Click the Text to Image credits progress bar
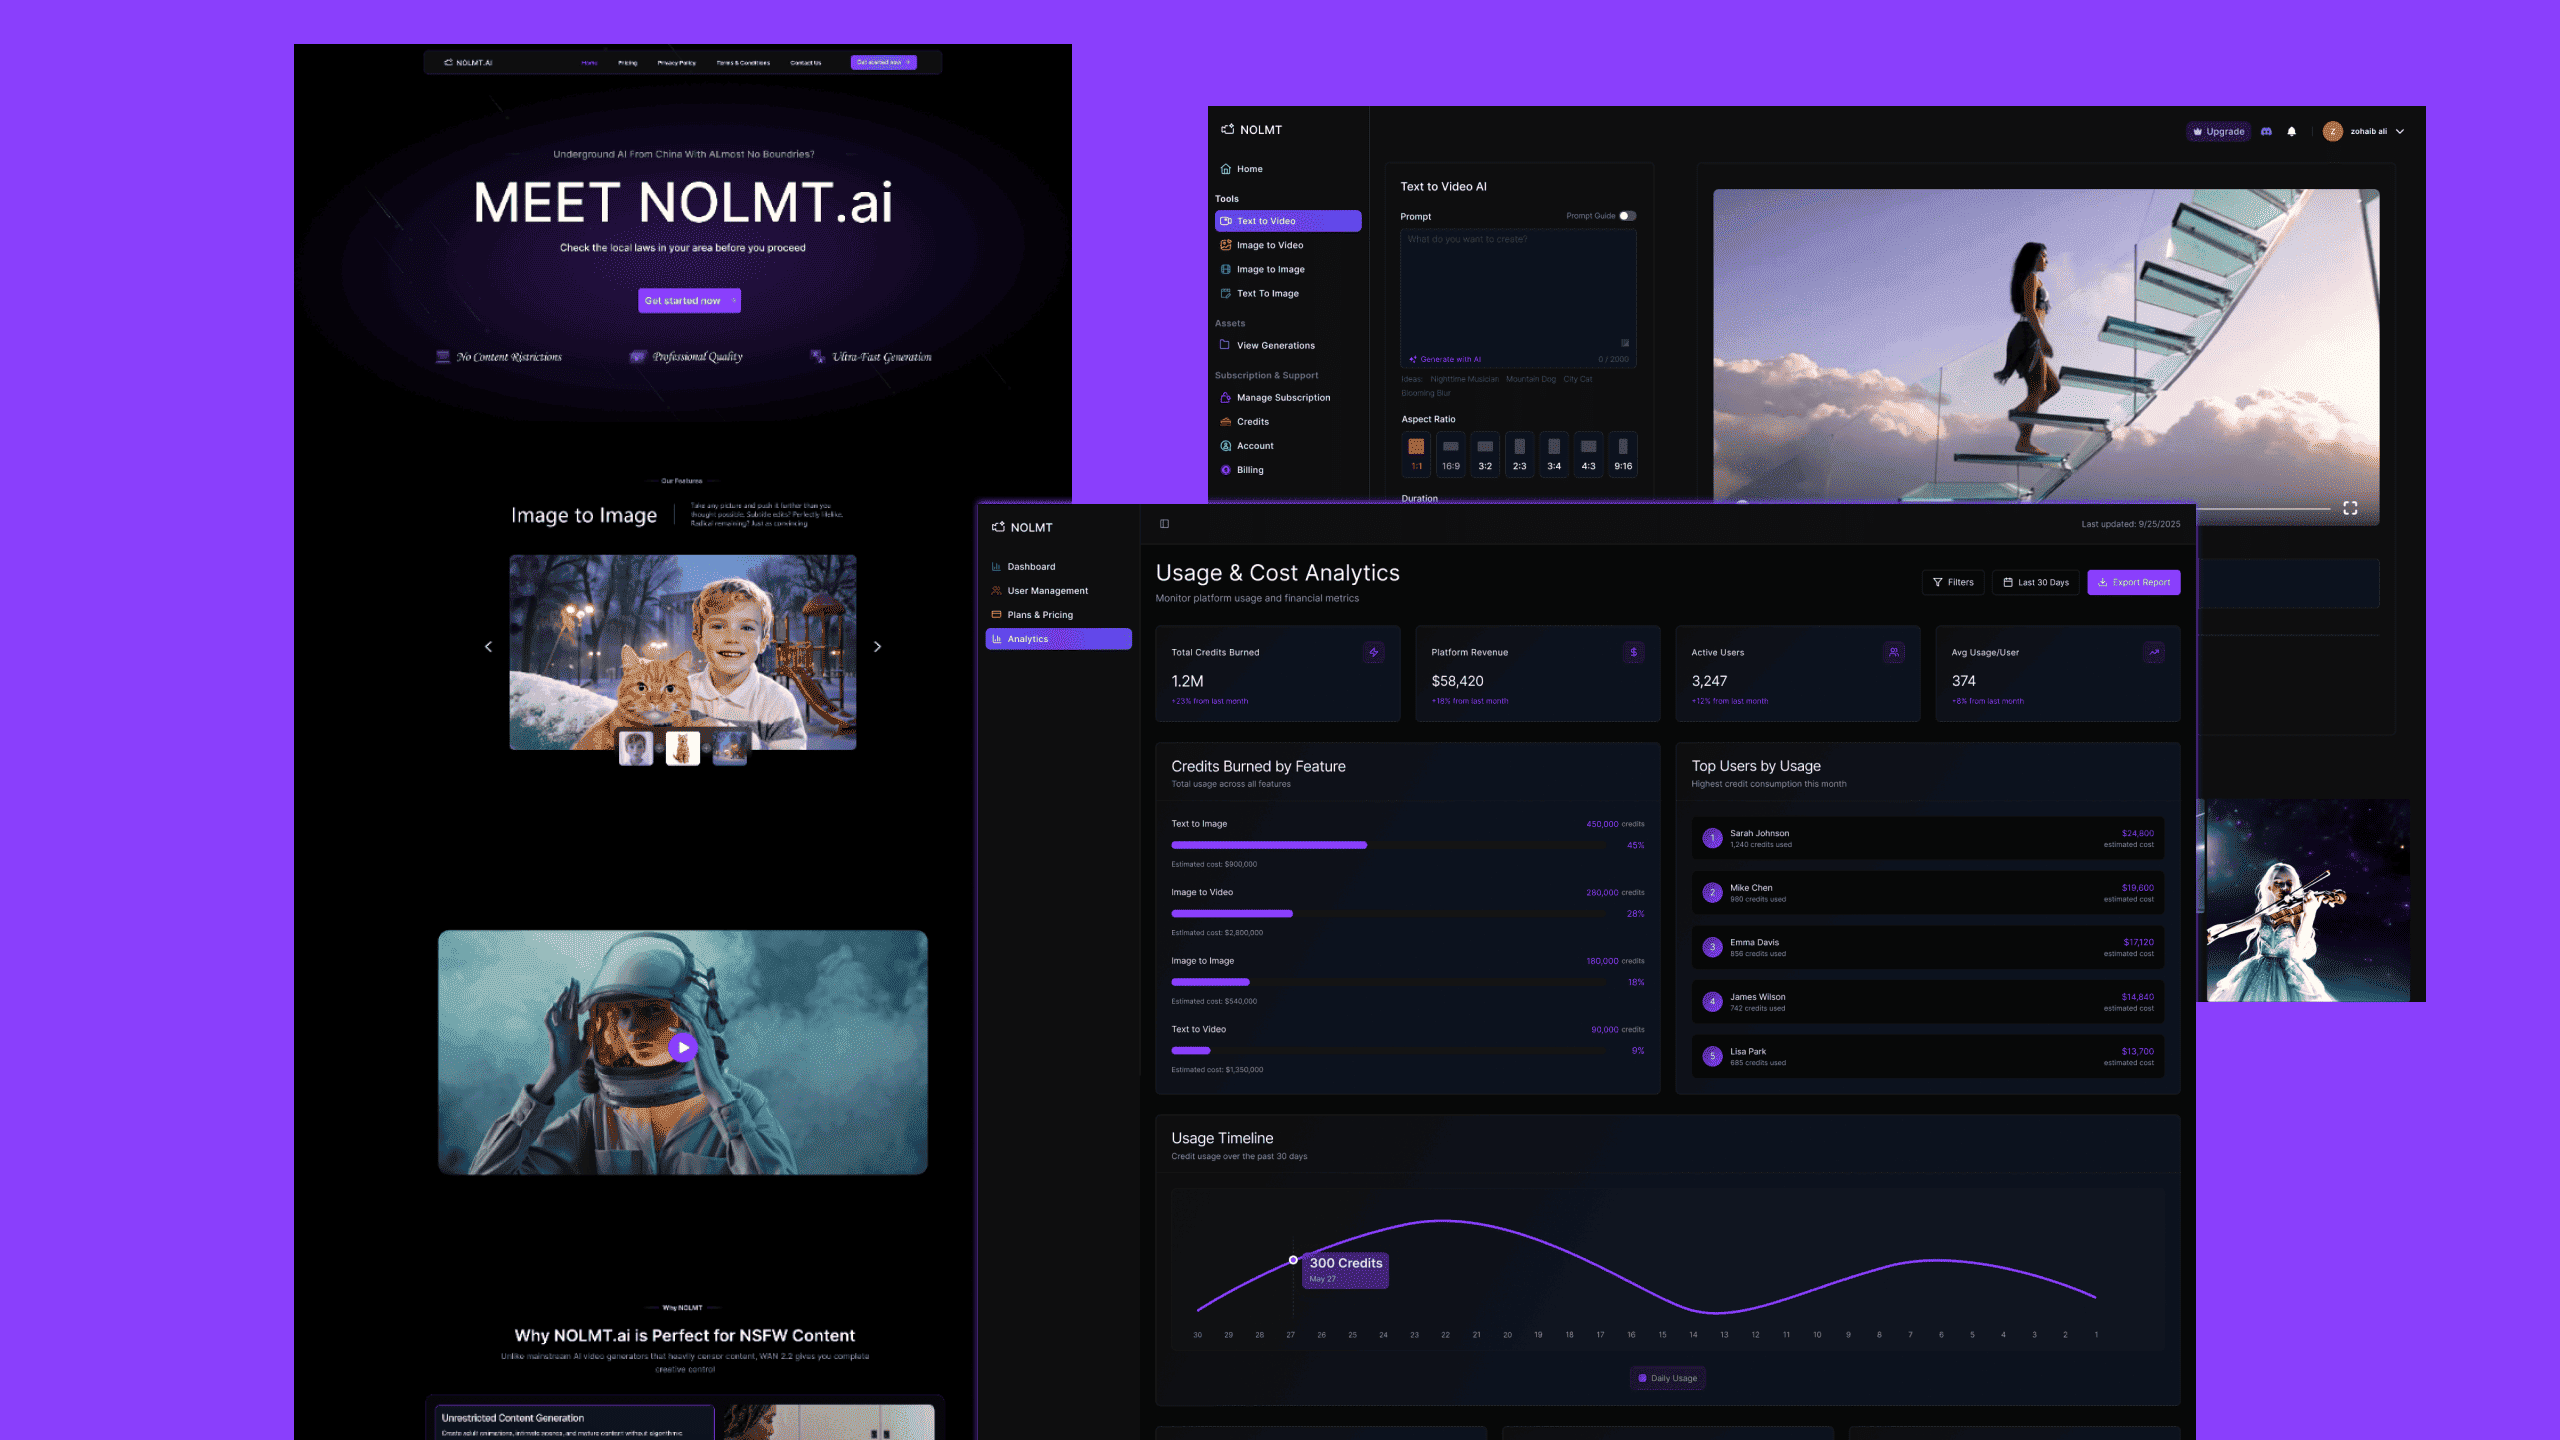 coord(1388,845)
